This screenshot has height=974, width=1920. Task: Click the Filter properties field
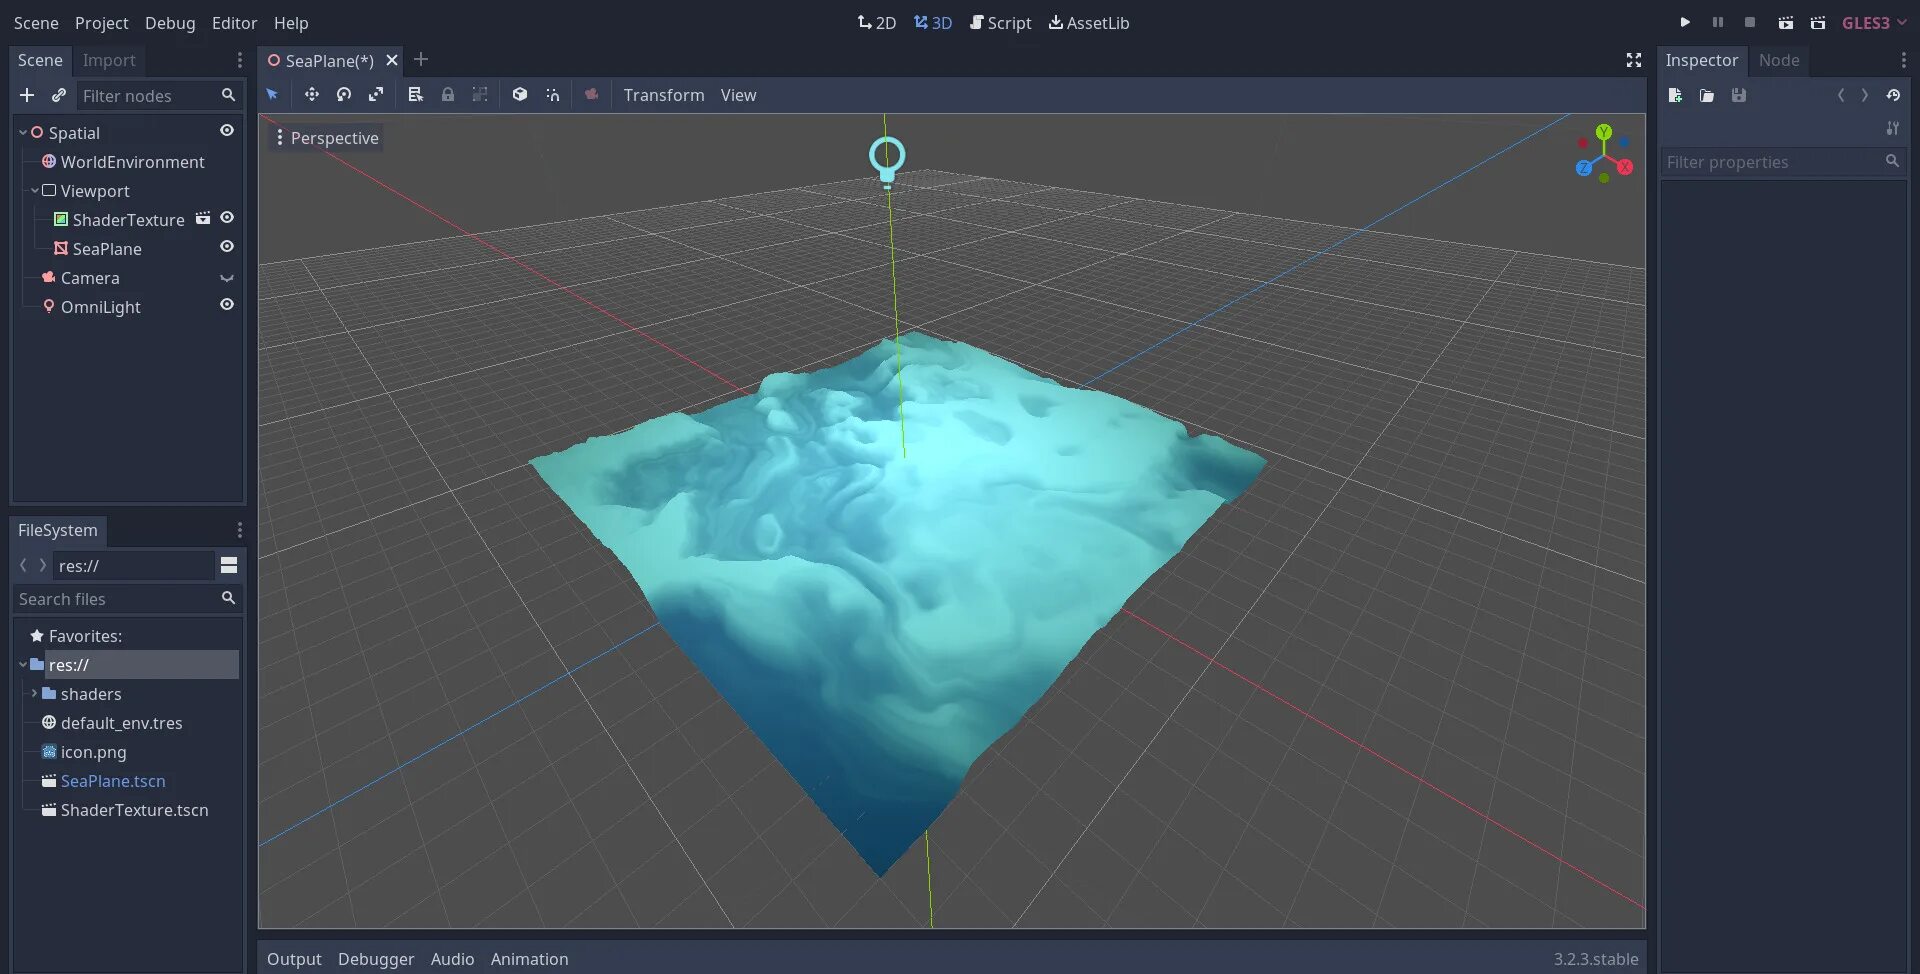(1783, 162)
